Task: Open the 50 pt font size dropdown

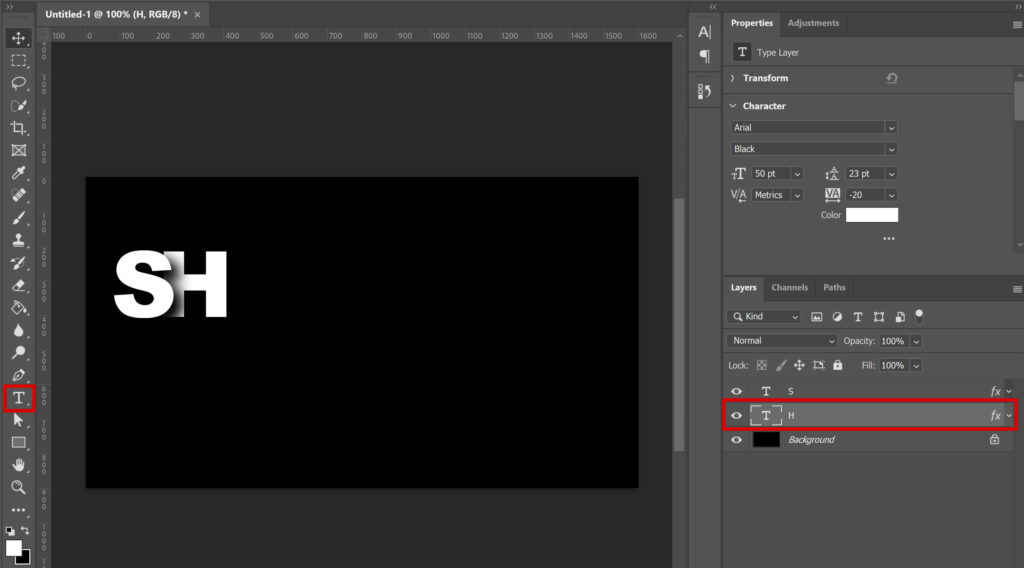Action: (797, 174)
